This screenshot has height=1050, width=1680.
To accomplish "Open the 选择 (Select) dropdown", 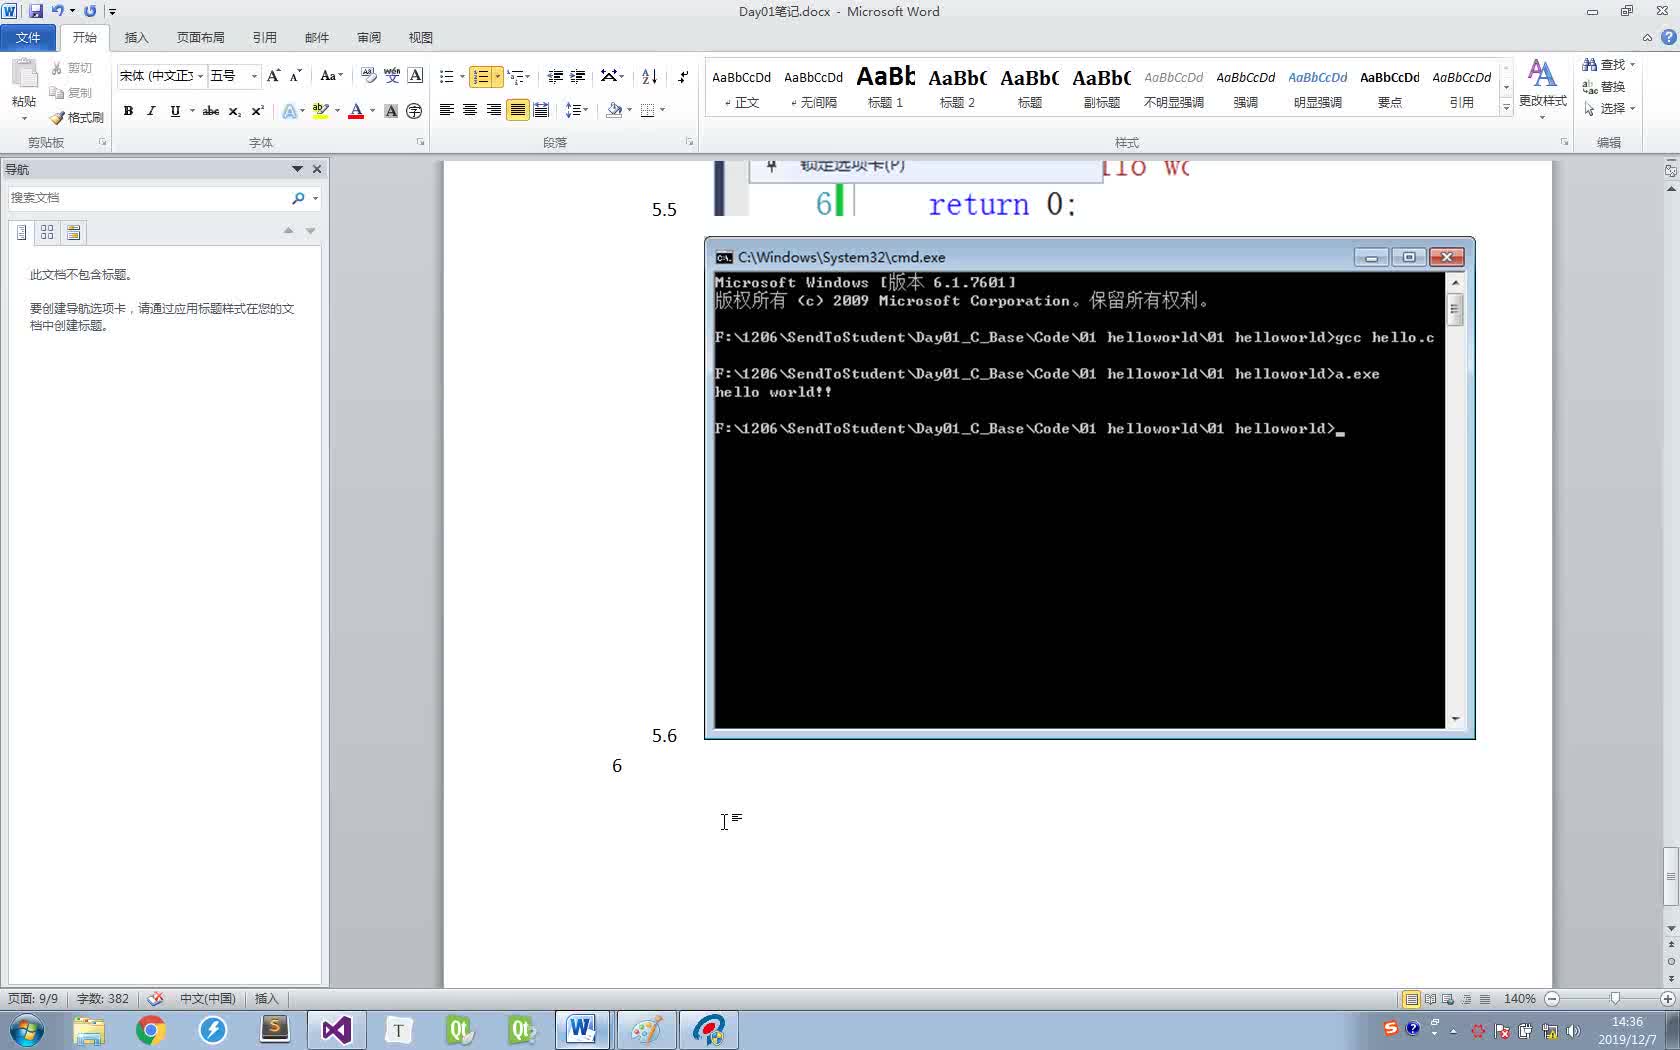I will pos(1609,108).
